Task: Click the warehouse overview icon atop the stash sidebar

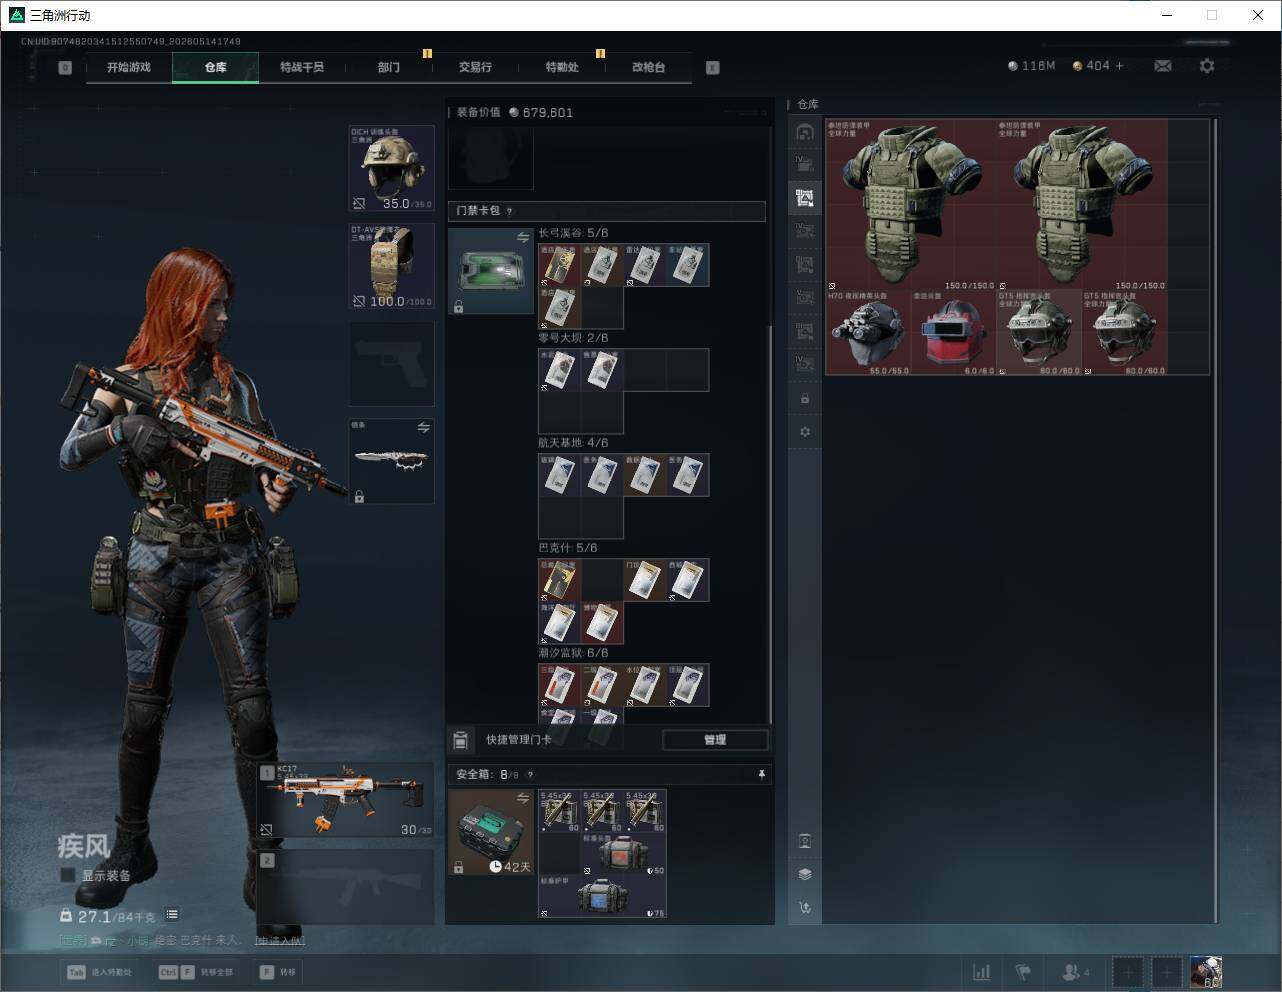Action: (x=805, y=132)
